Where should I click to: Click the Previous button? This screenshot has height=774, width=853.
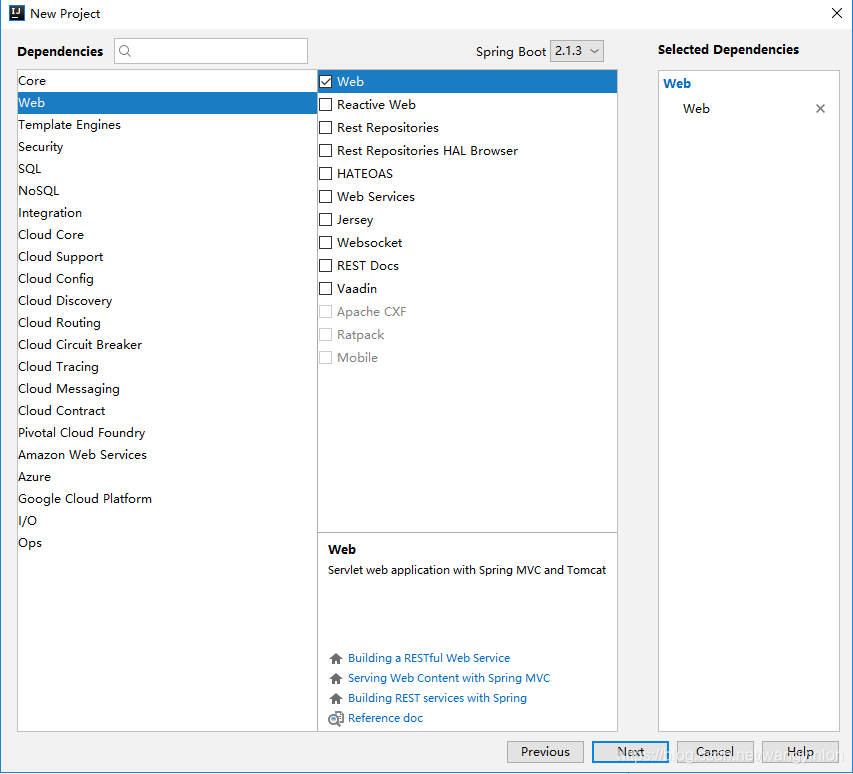click(x=545, y=752)
